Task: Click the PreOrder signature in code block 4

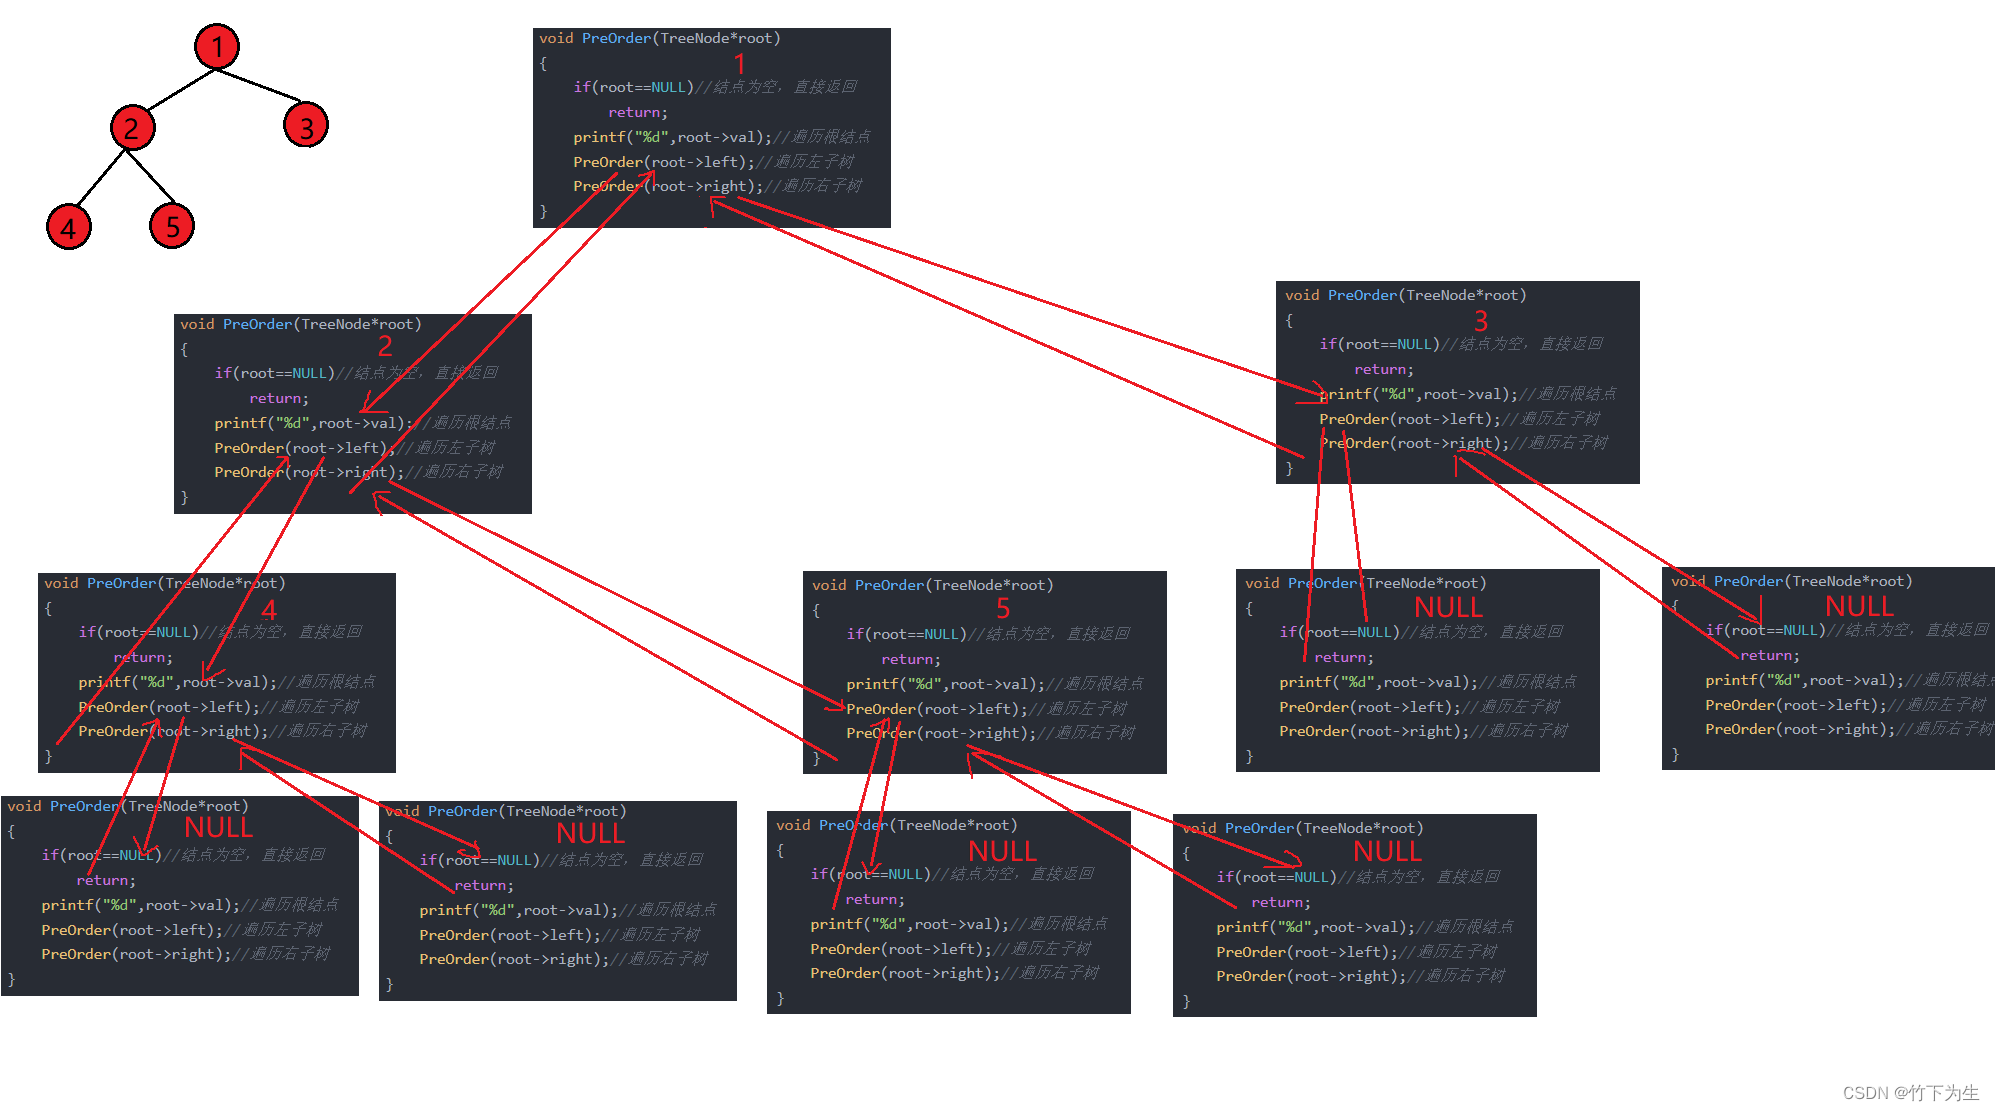Action: coord(165,583)
